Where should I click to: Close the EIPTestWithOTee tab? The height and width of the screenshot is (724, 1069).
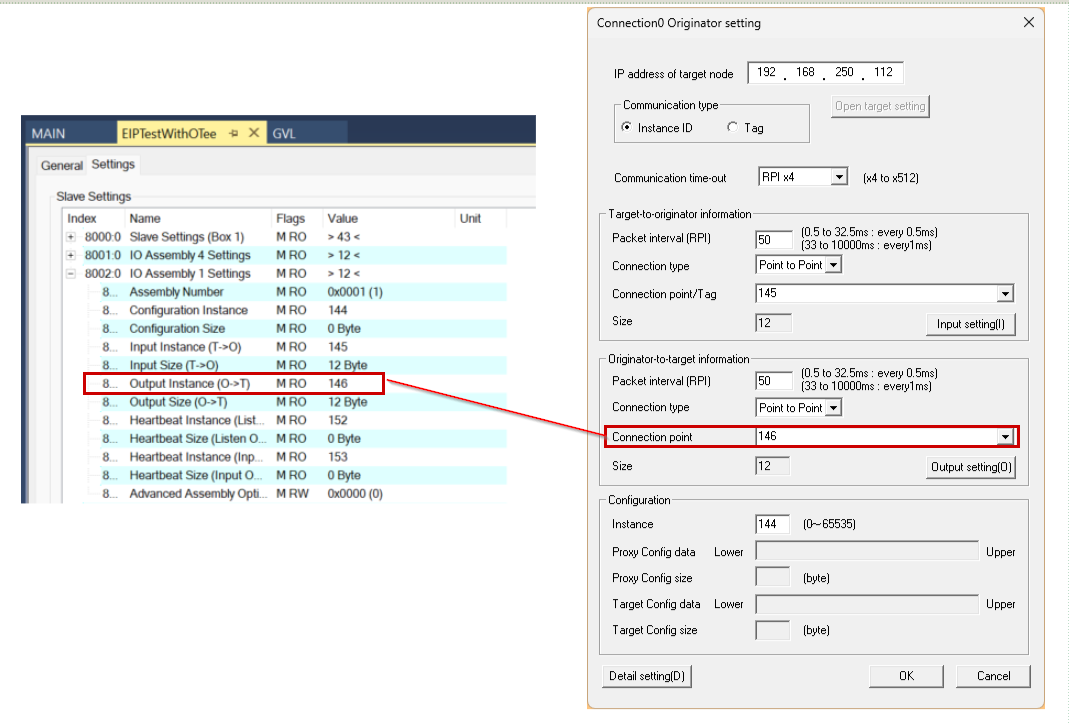(254, 133)
